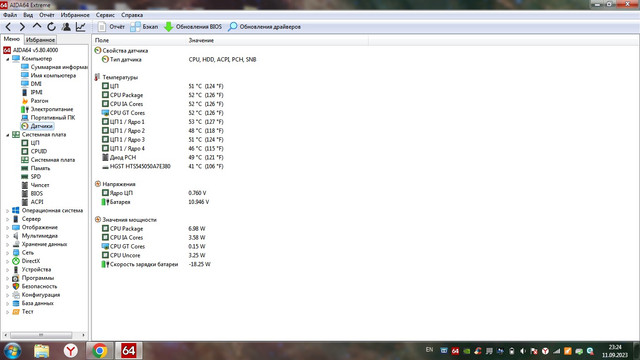The height and width of the screenshot is (360, 640).
Task: Expand the DirectX node
Action: pos(7,261)
